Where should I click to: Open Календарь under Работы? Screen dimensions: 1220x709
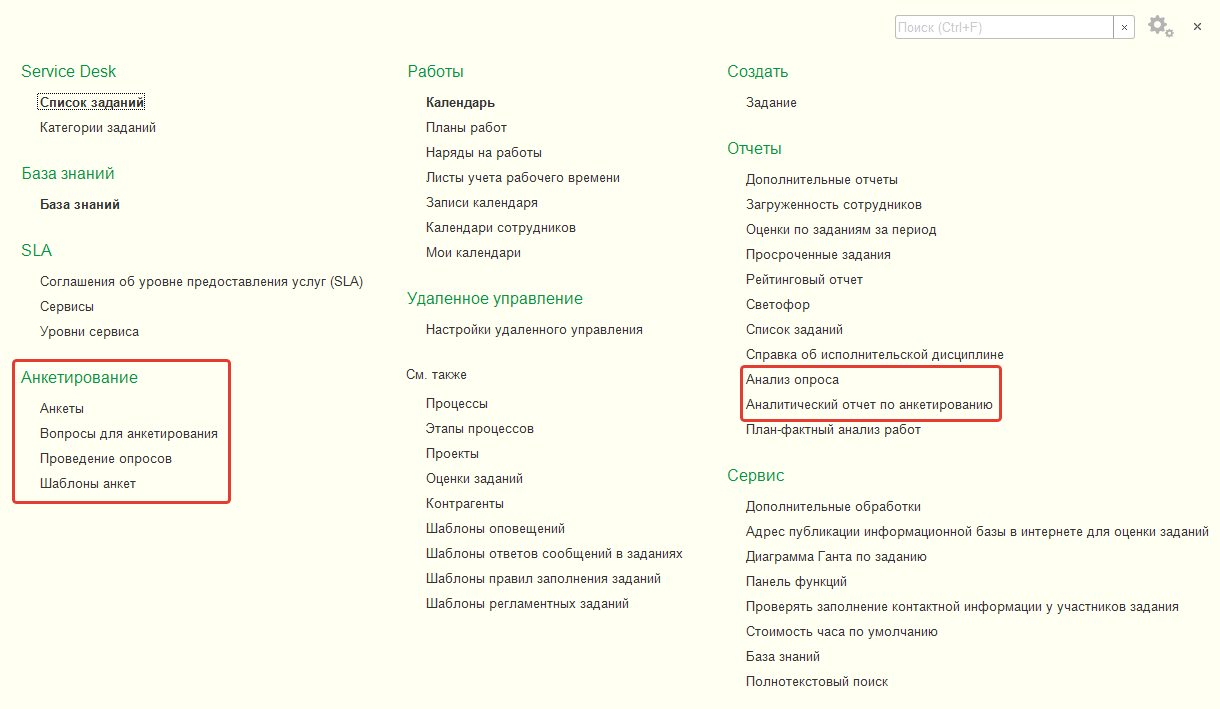click(460, 102)
